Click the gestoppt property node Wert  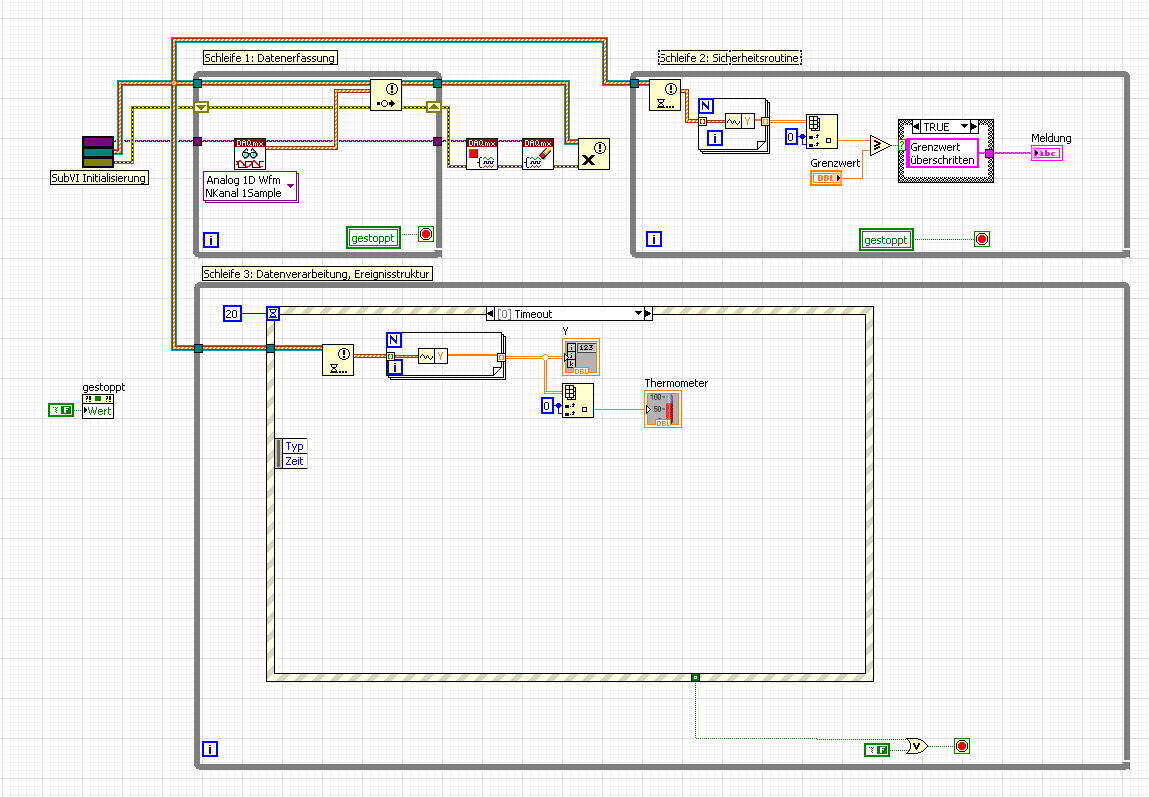98,407
